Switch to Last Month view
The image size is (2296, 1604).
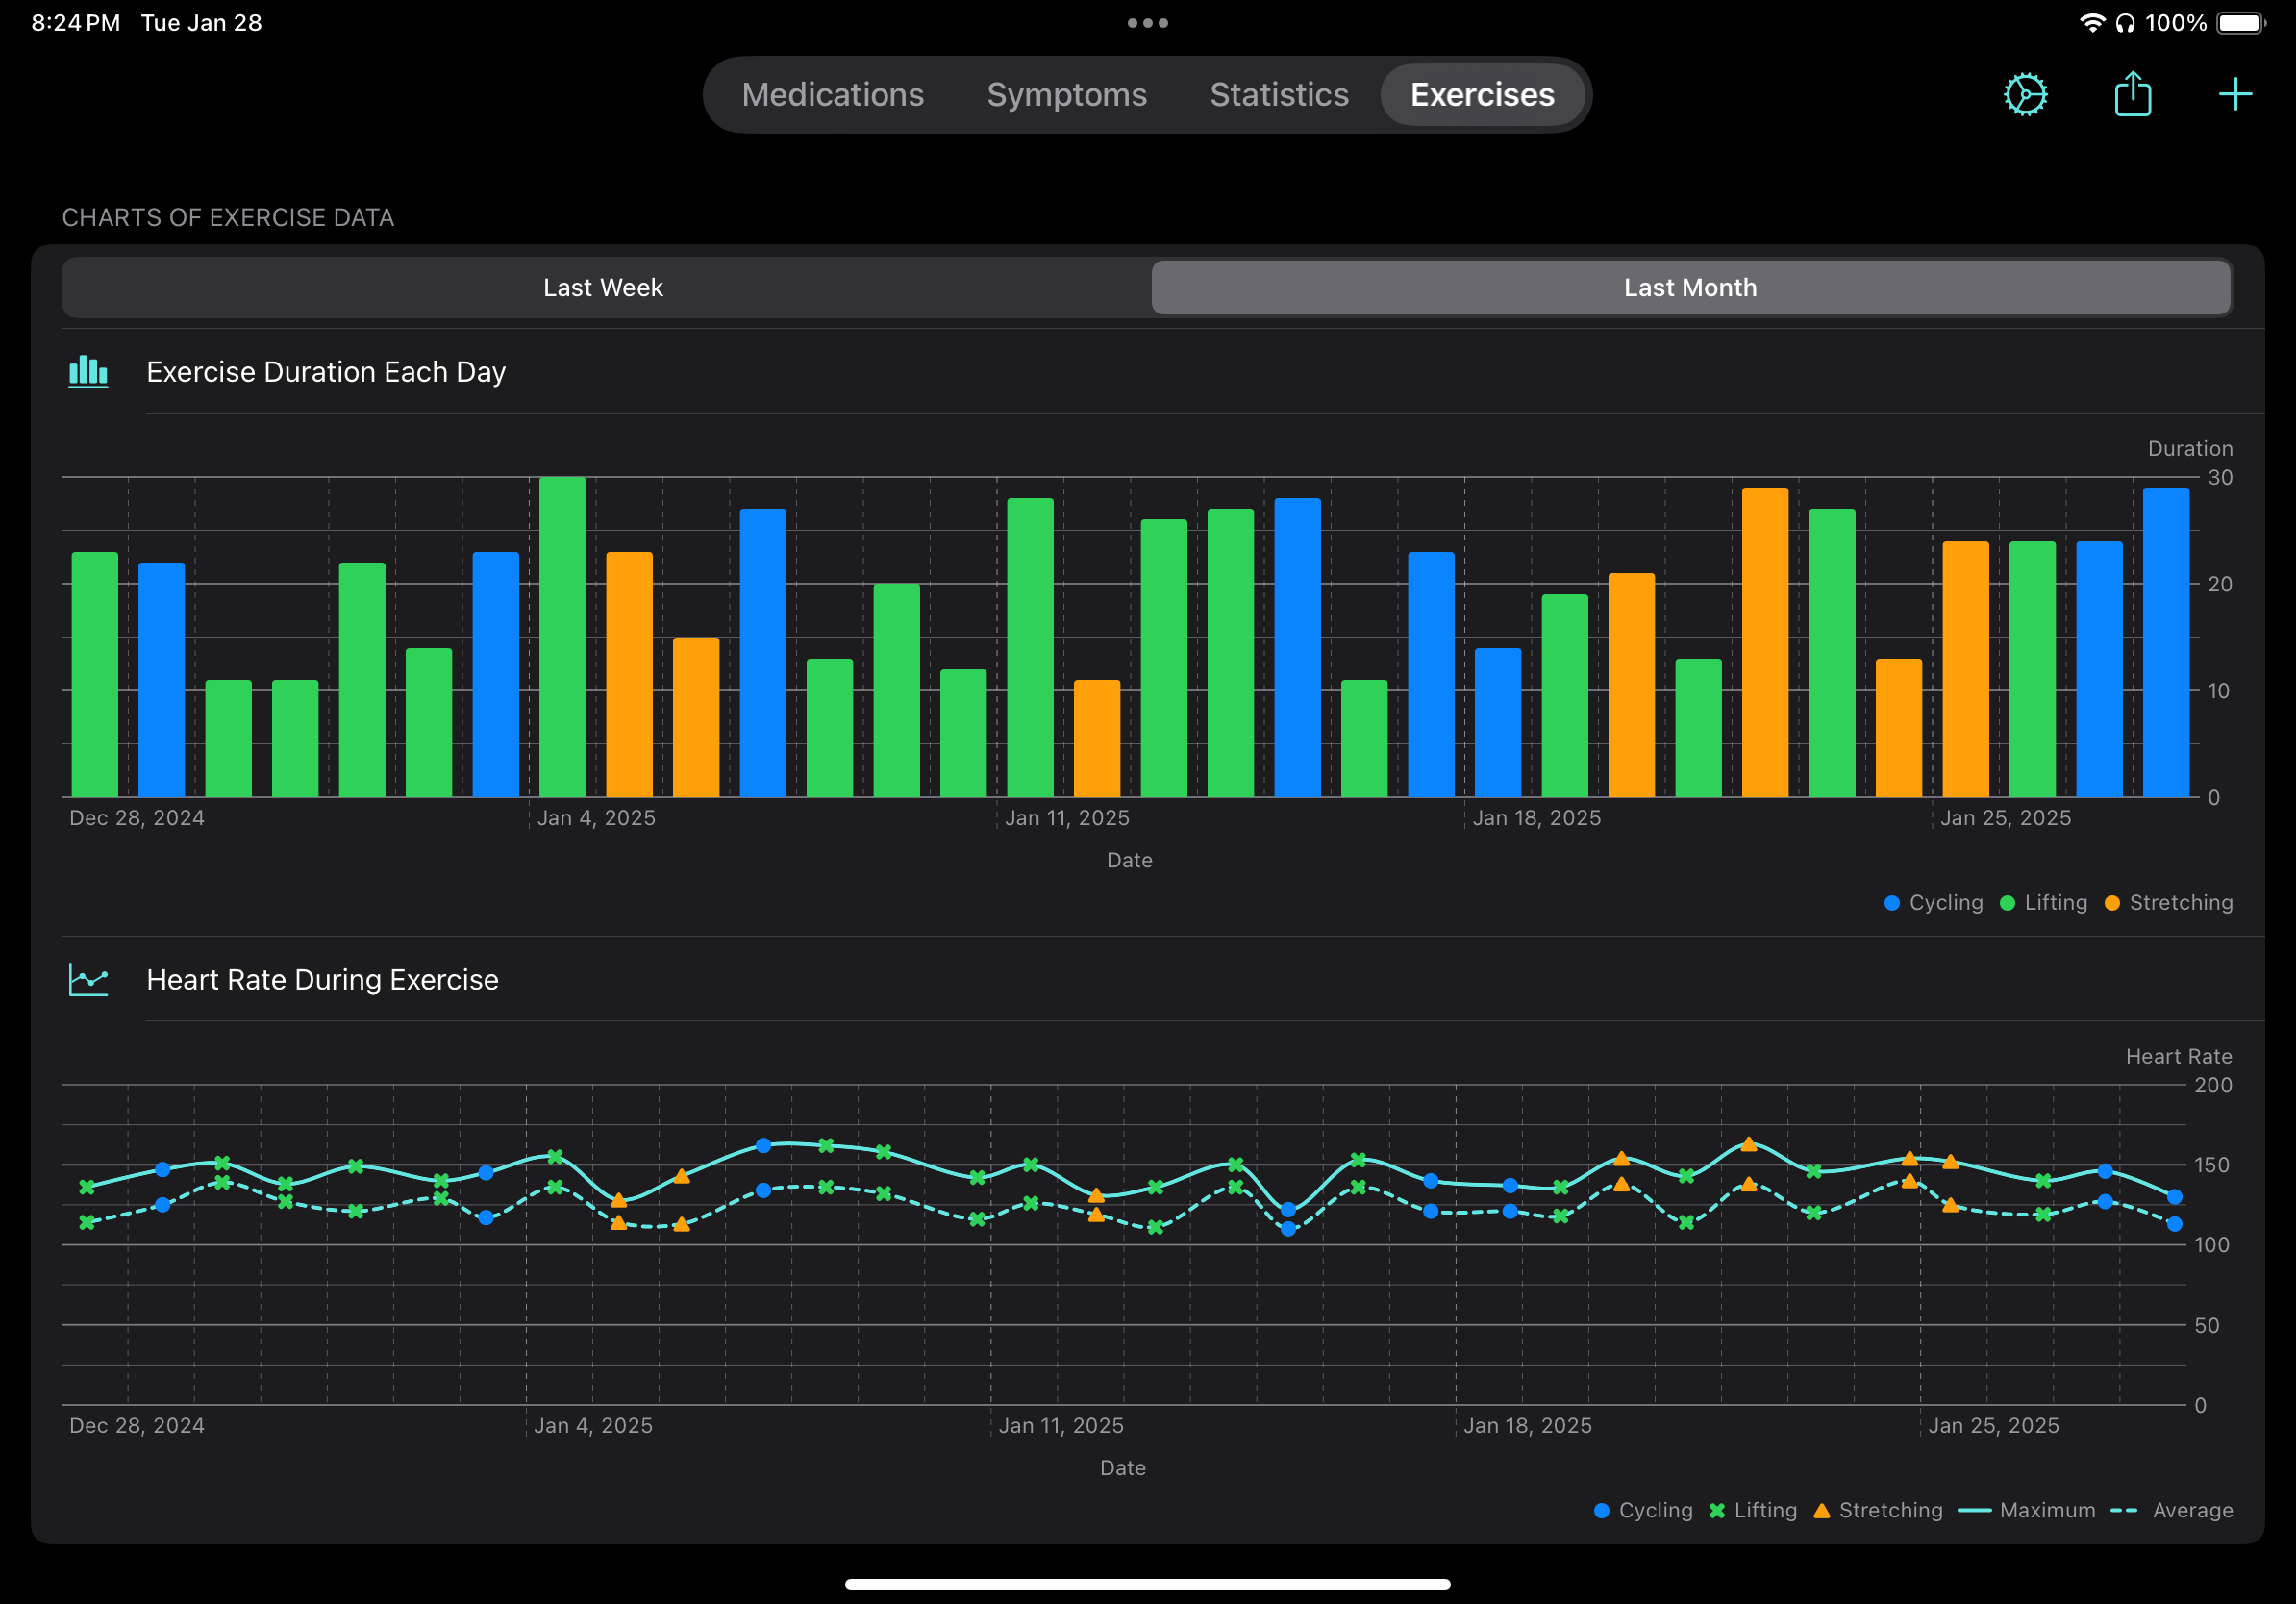[x=1687, y=287]
